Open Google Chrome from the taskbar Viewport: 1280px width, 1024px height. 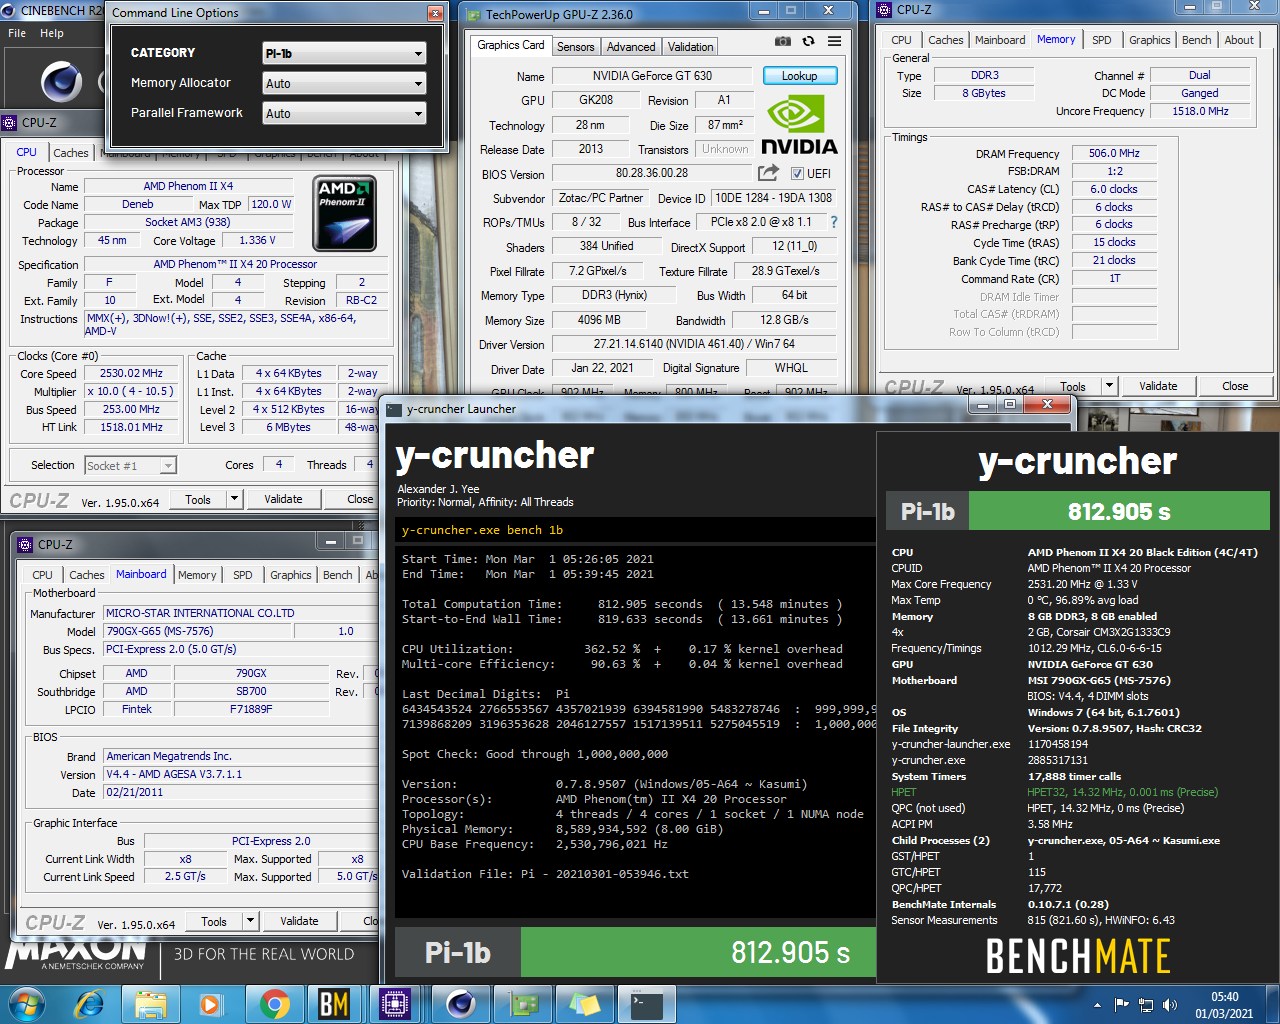coord(273,1004)
